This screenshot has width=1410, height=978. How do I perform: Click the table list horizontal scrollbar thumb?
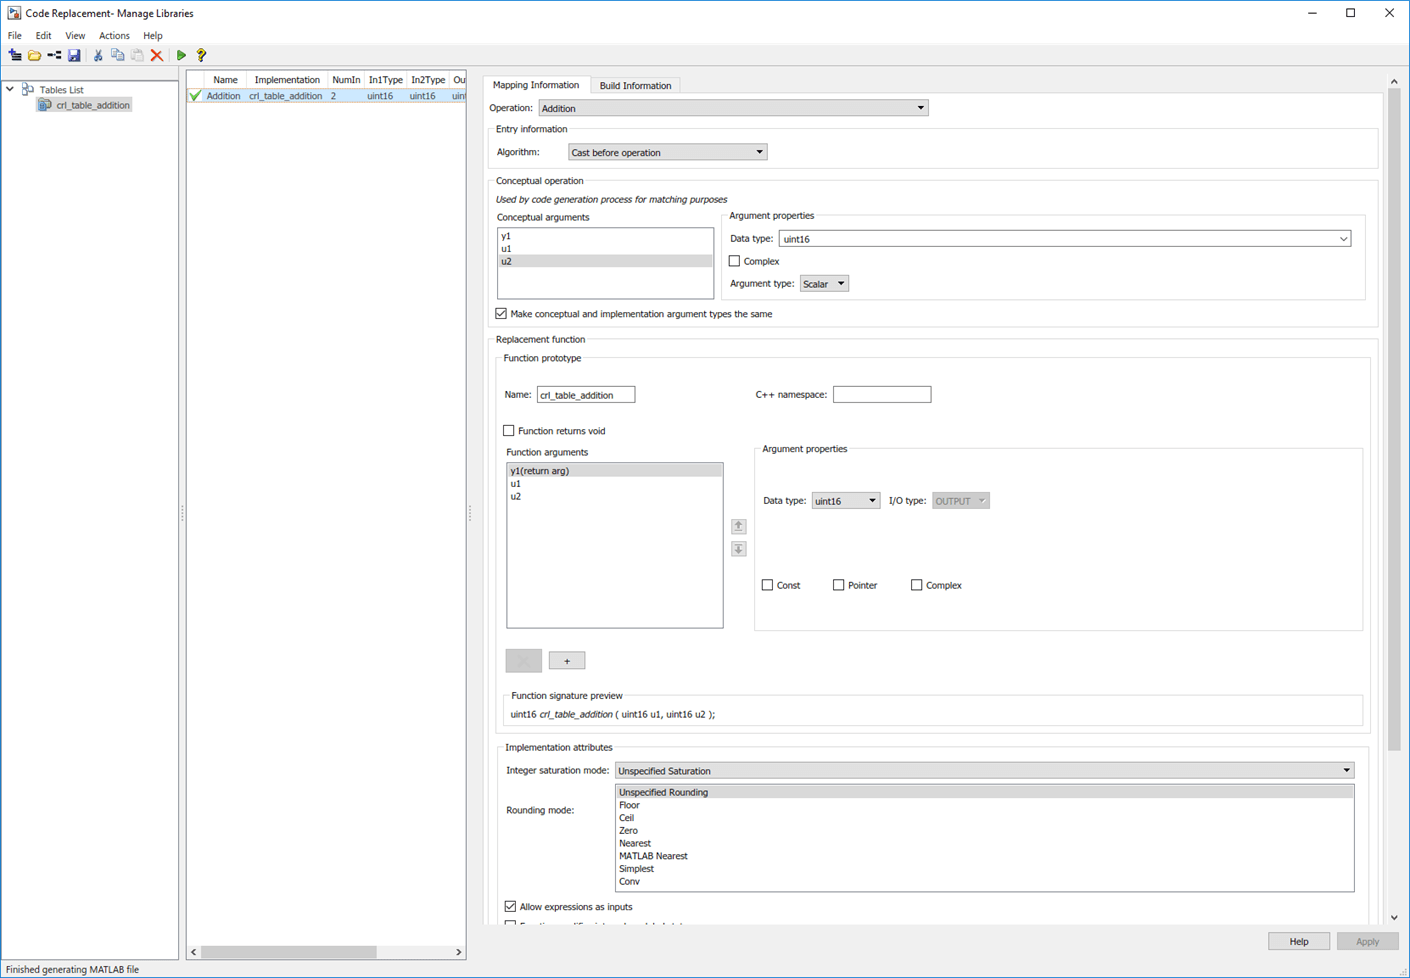(x=289, y=952)
